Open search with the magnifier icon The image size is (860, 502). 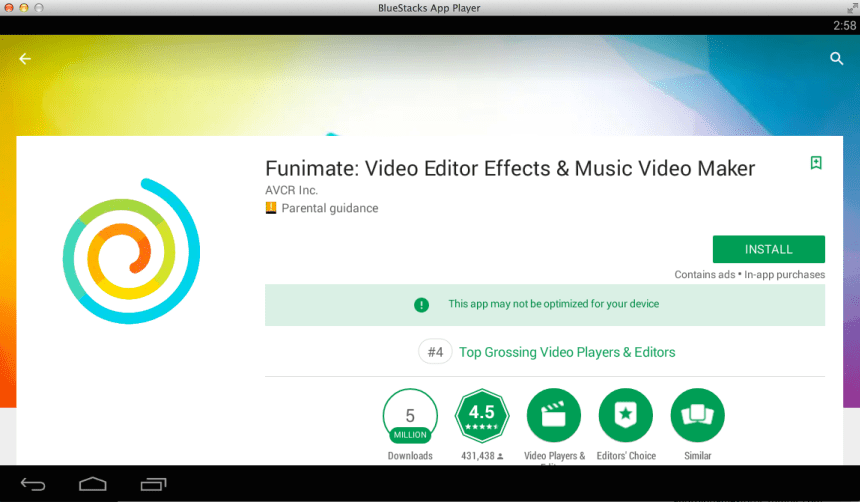836,59
